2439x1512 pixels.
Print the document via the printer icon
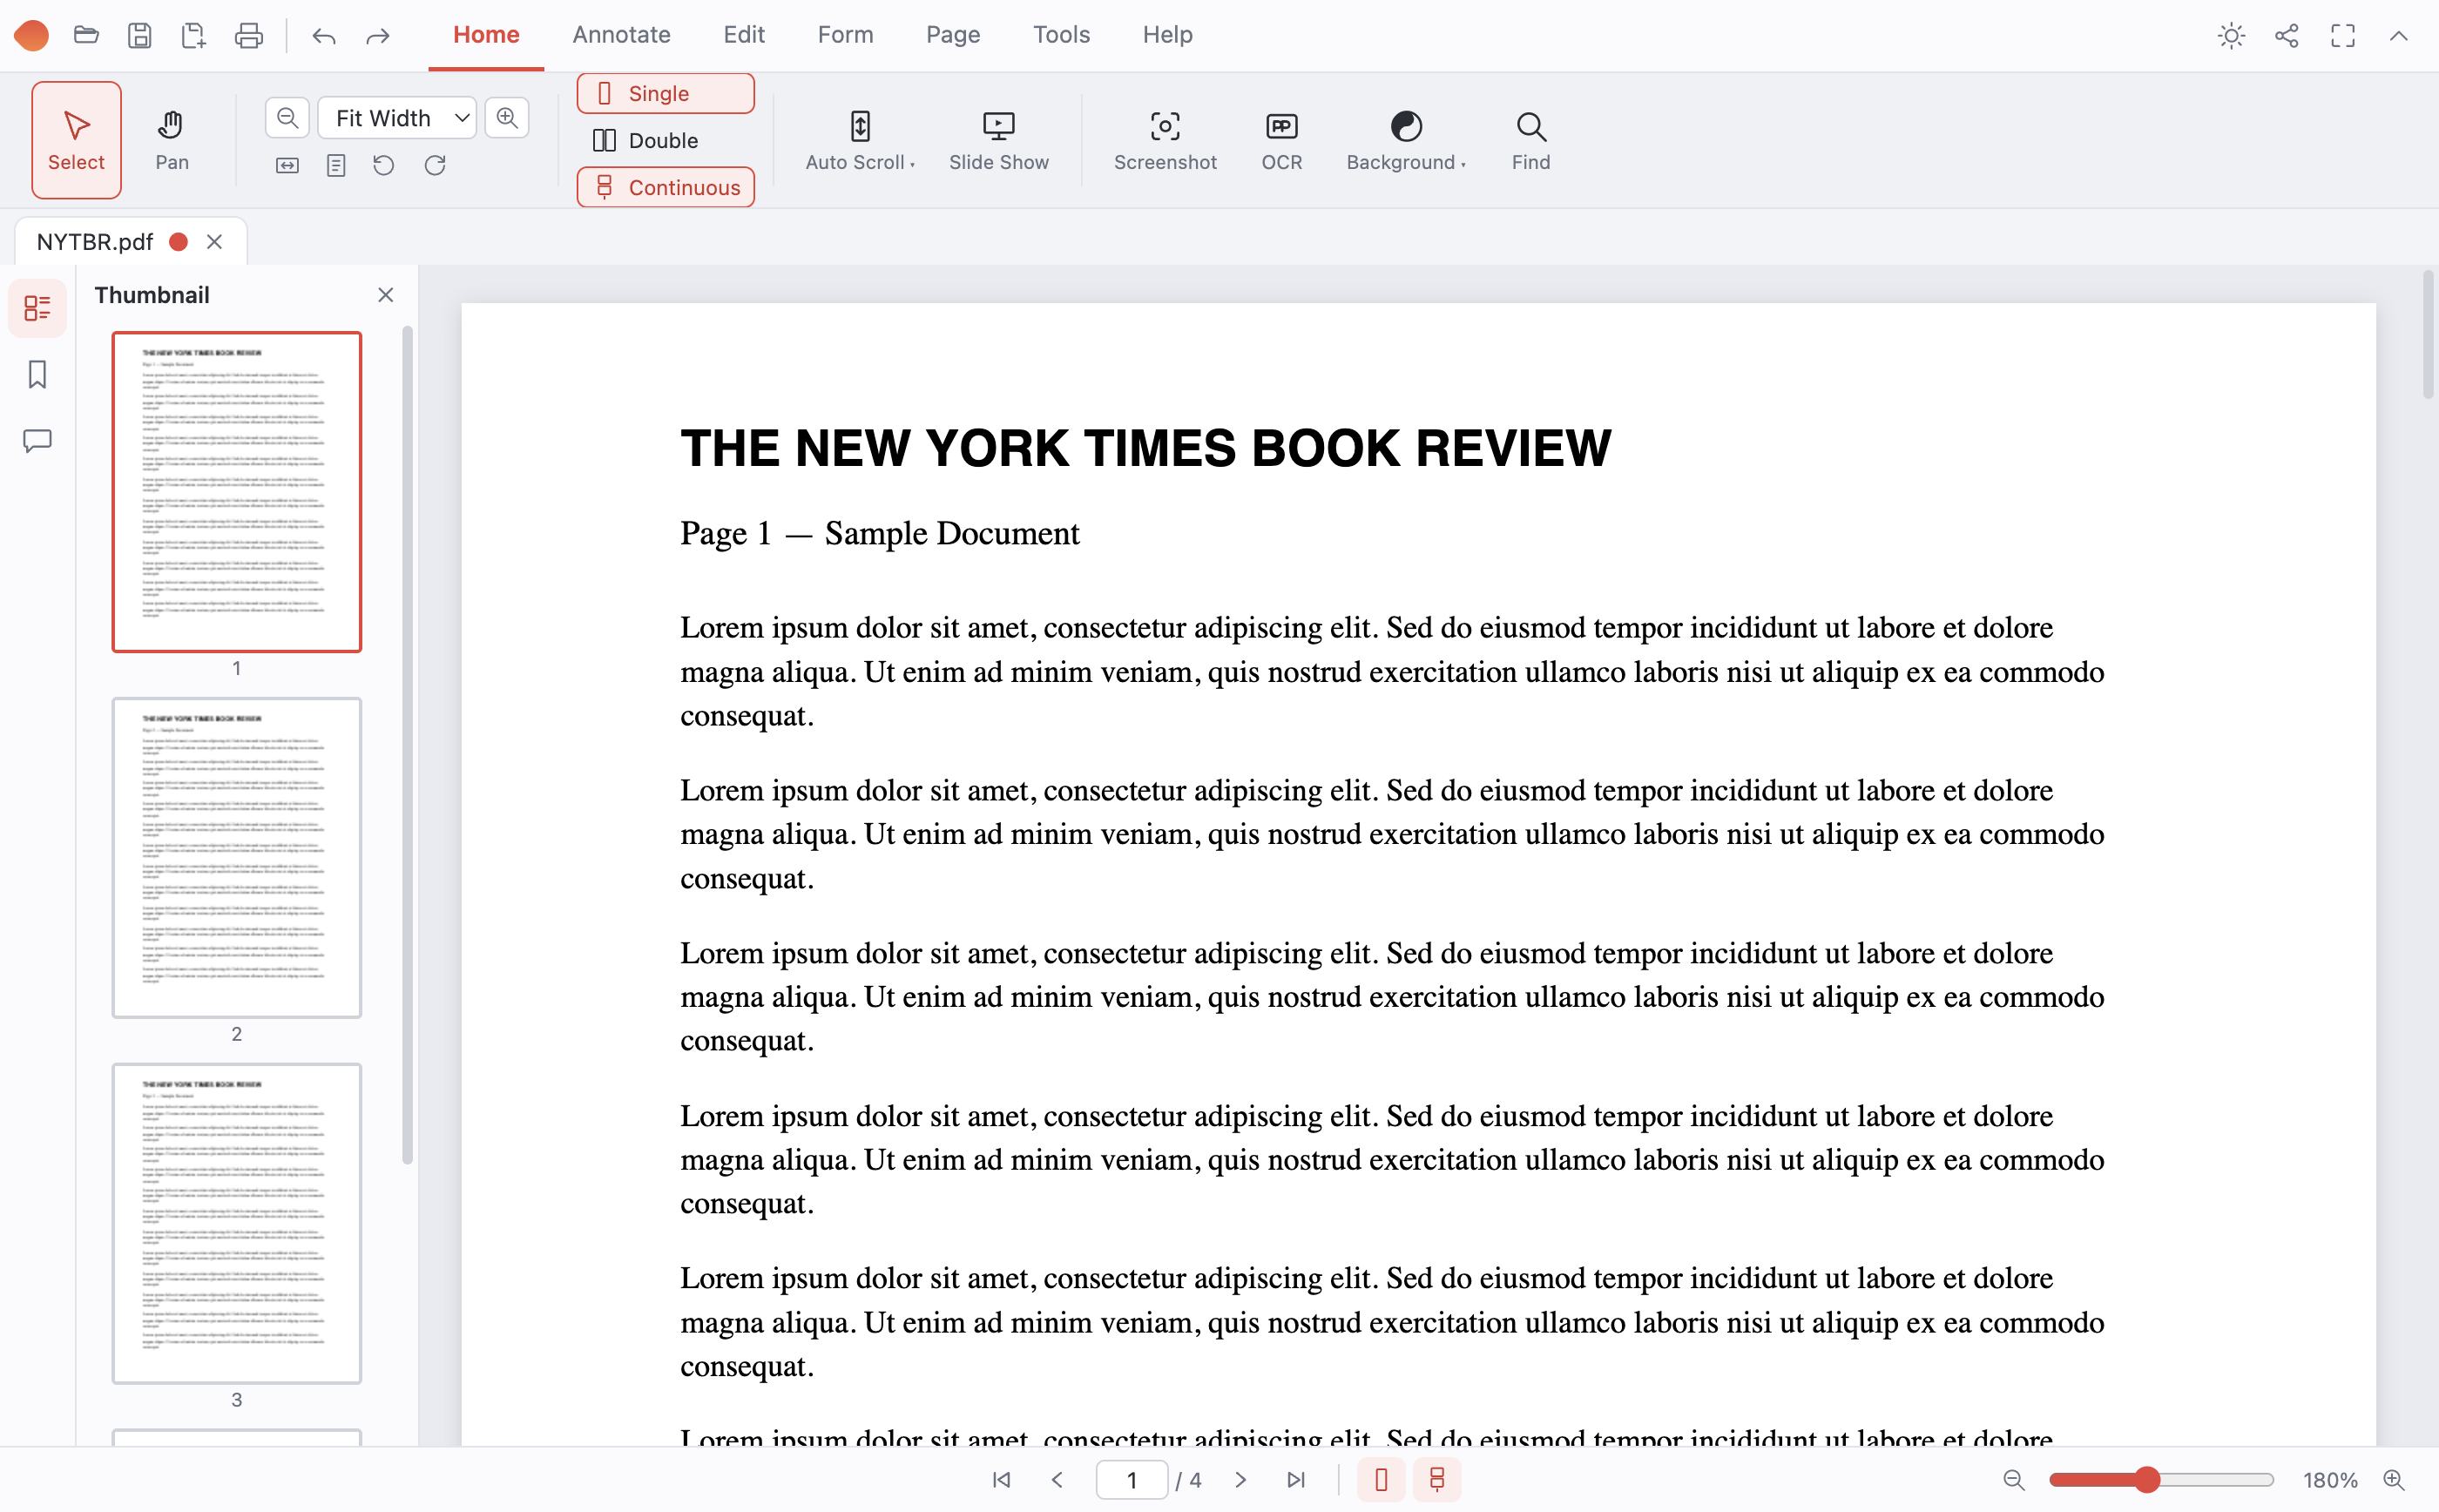coord(248,35)
